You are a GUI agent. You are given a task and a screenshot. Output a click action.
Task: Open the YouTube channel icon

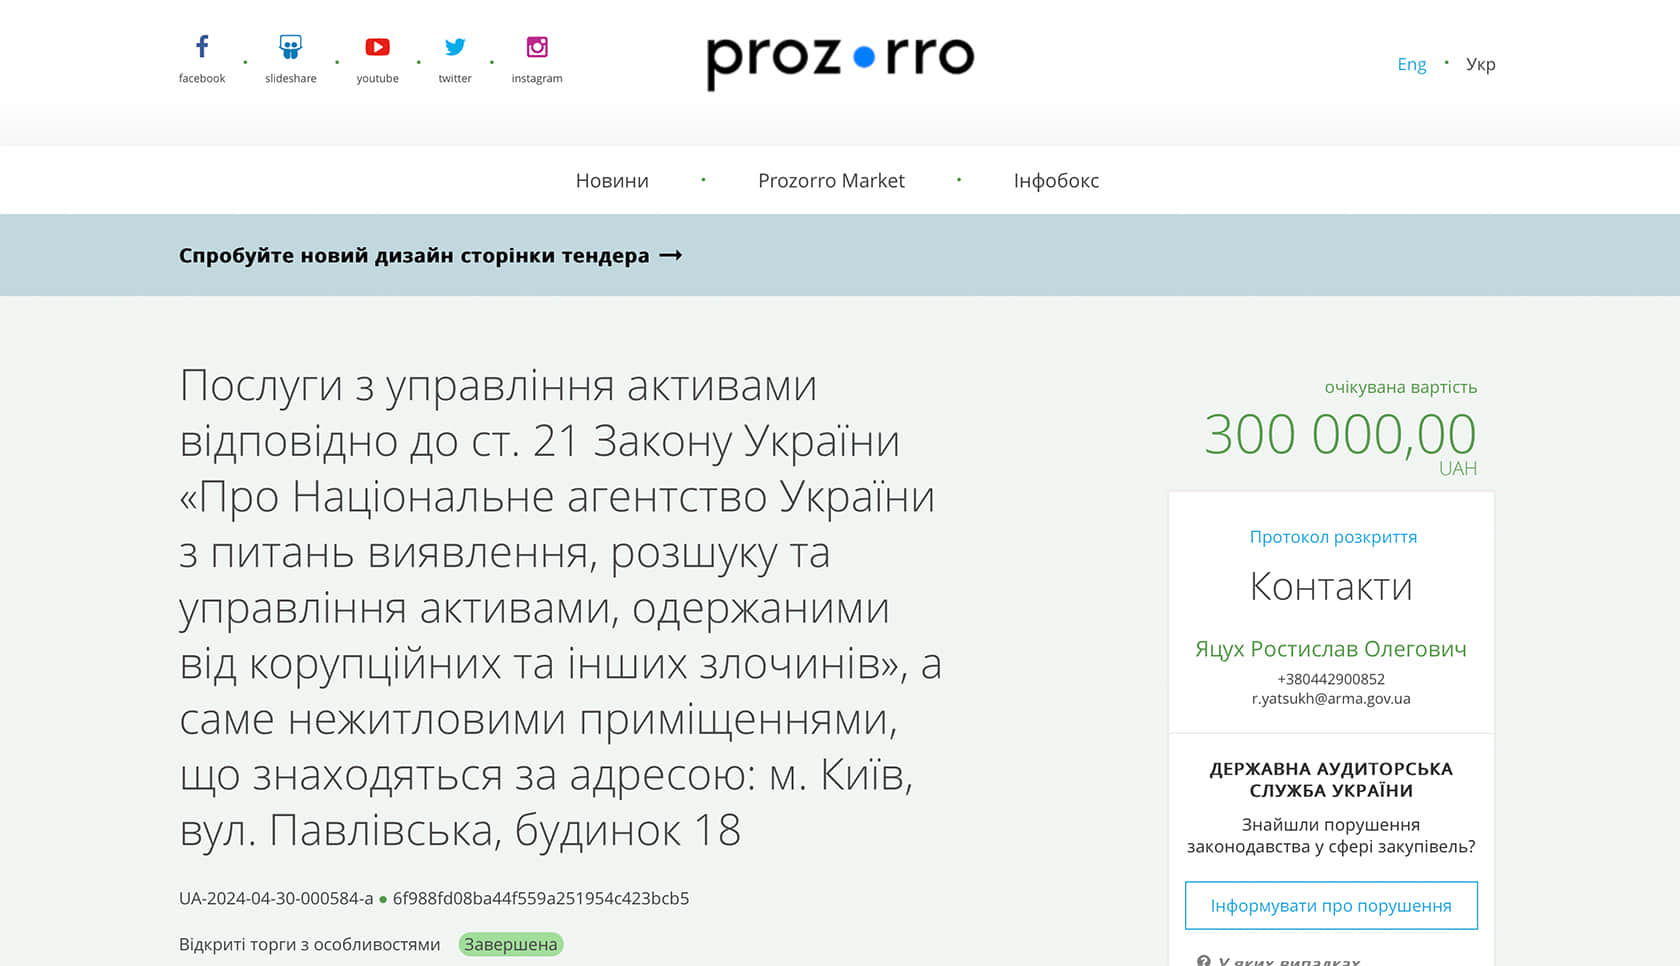pyautogui.click(x=377, y=47)
